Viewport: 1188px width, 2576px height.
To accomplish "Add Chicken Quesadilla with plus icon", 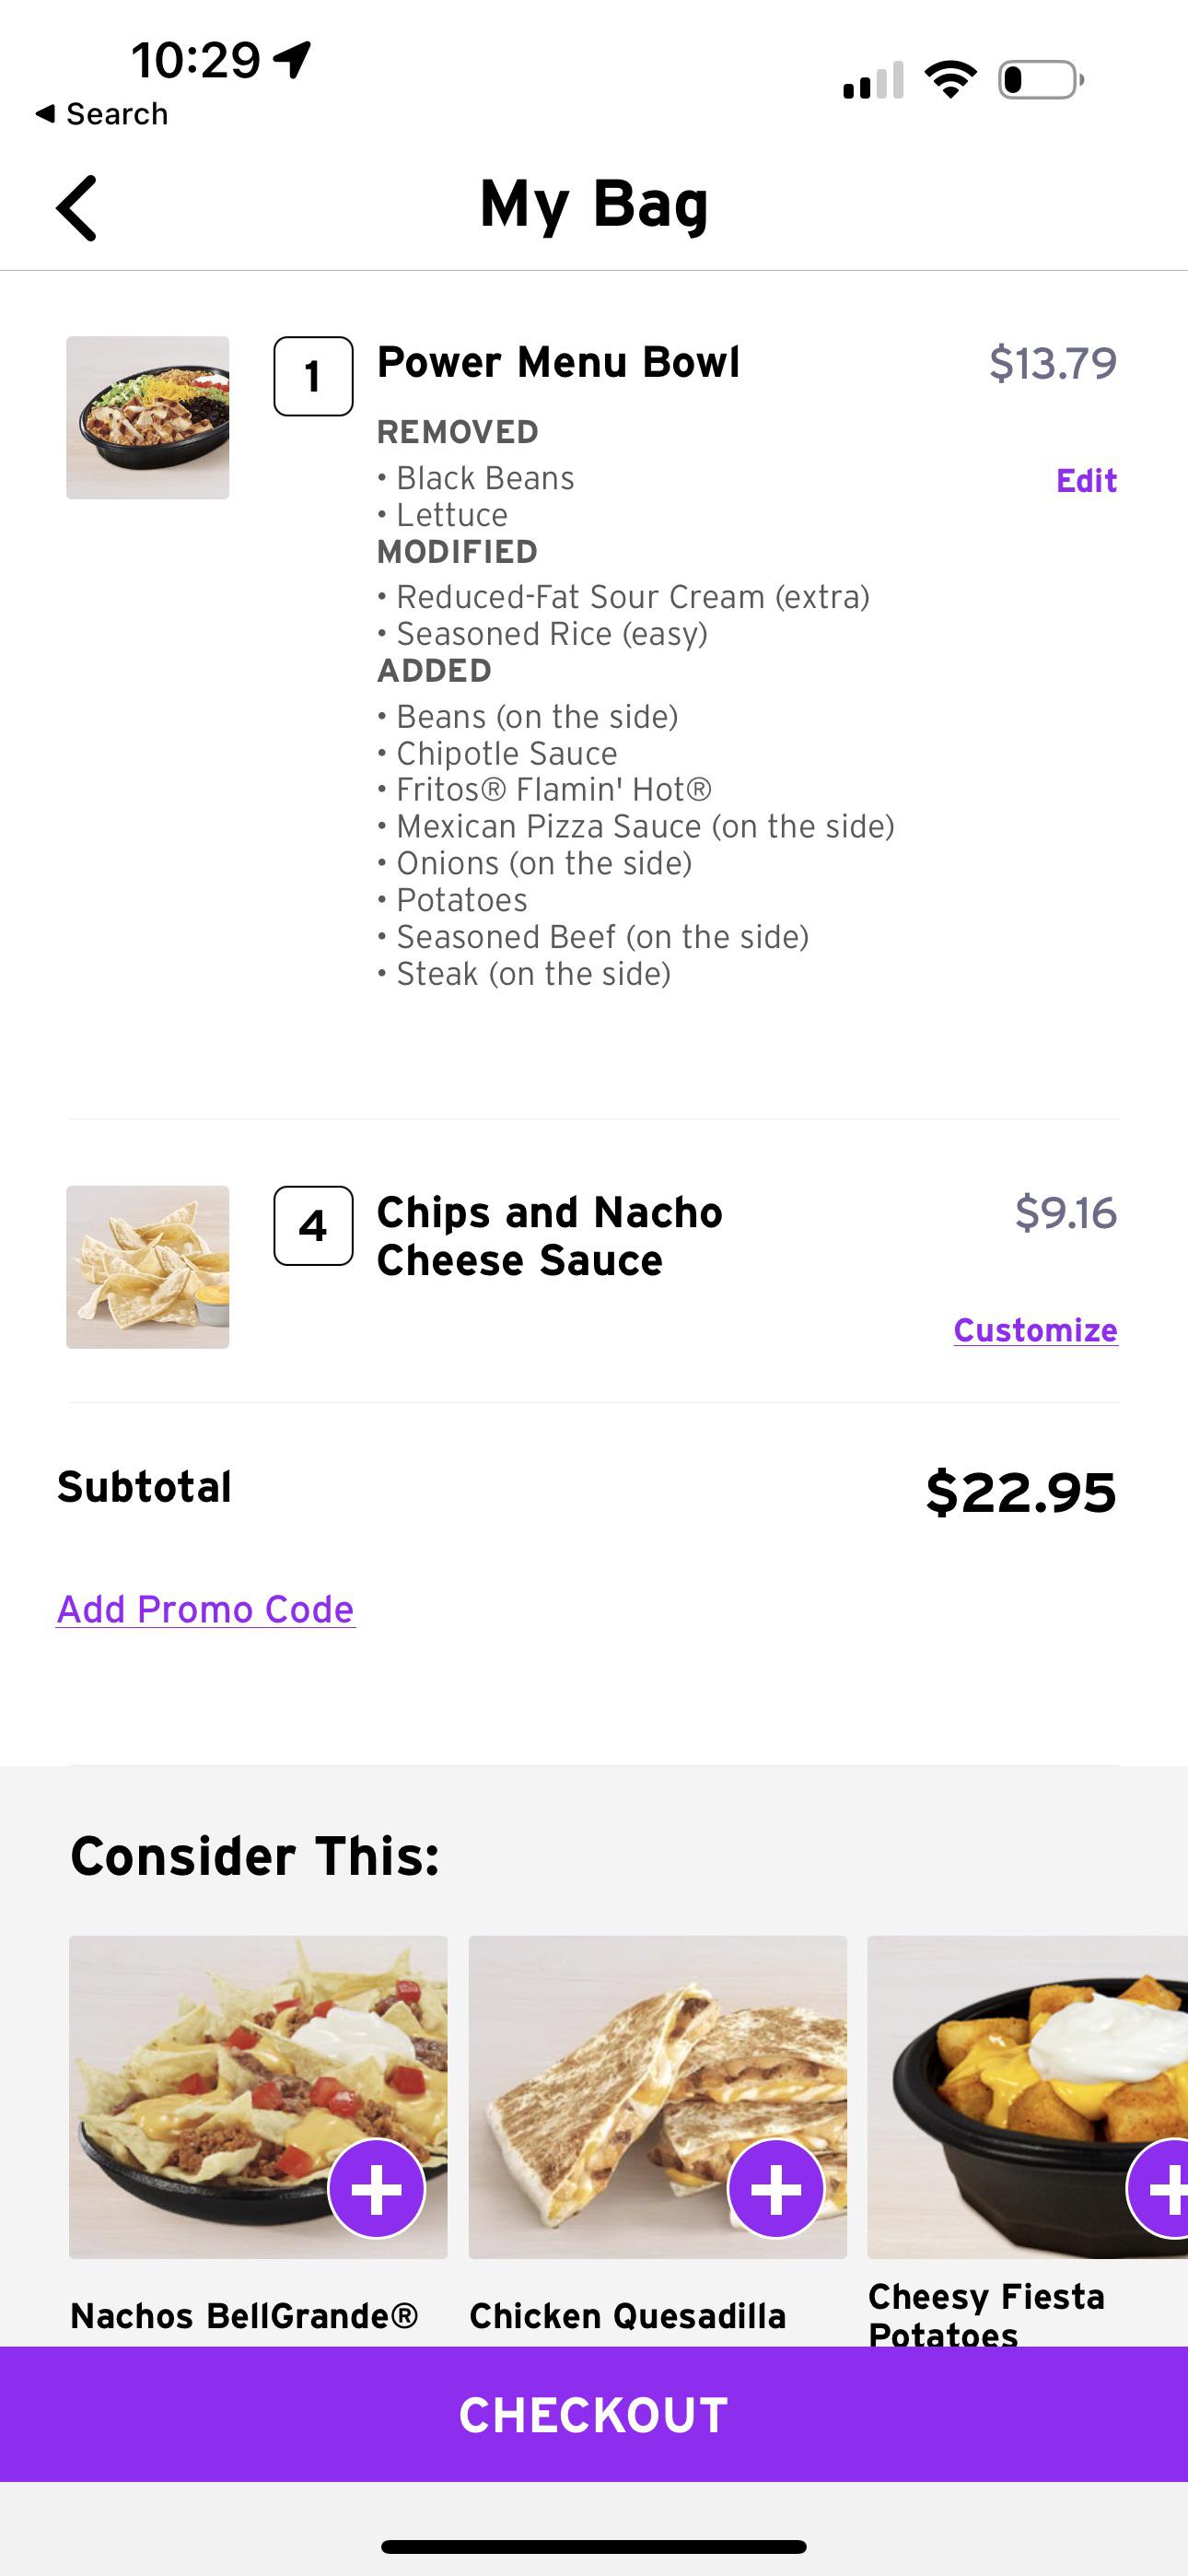I will pyautogui.click(x=776, y=2190).
